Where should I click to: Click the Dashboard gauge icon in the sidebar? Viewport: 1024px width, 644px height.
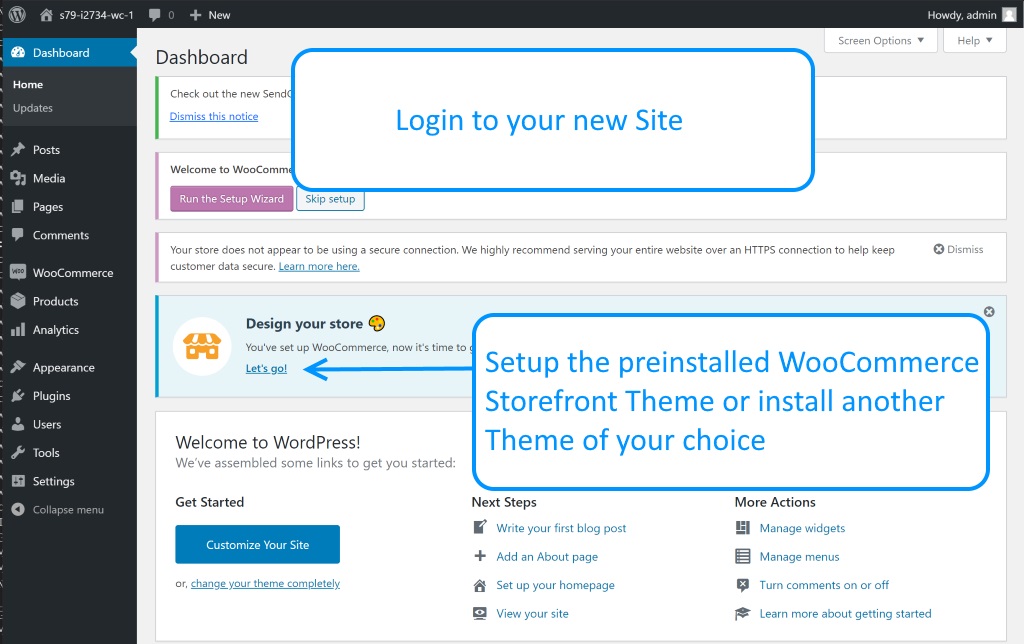point(18,52)
